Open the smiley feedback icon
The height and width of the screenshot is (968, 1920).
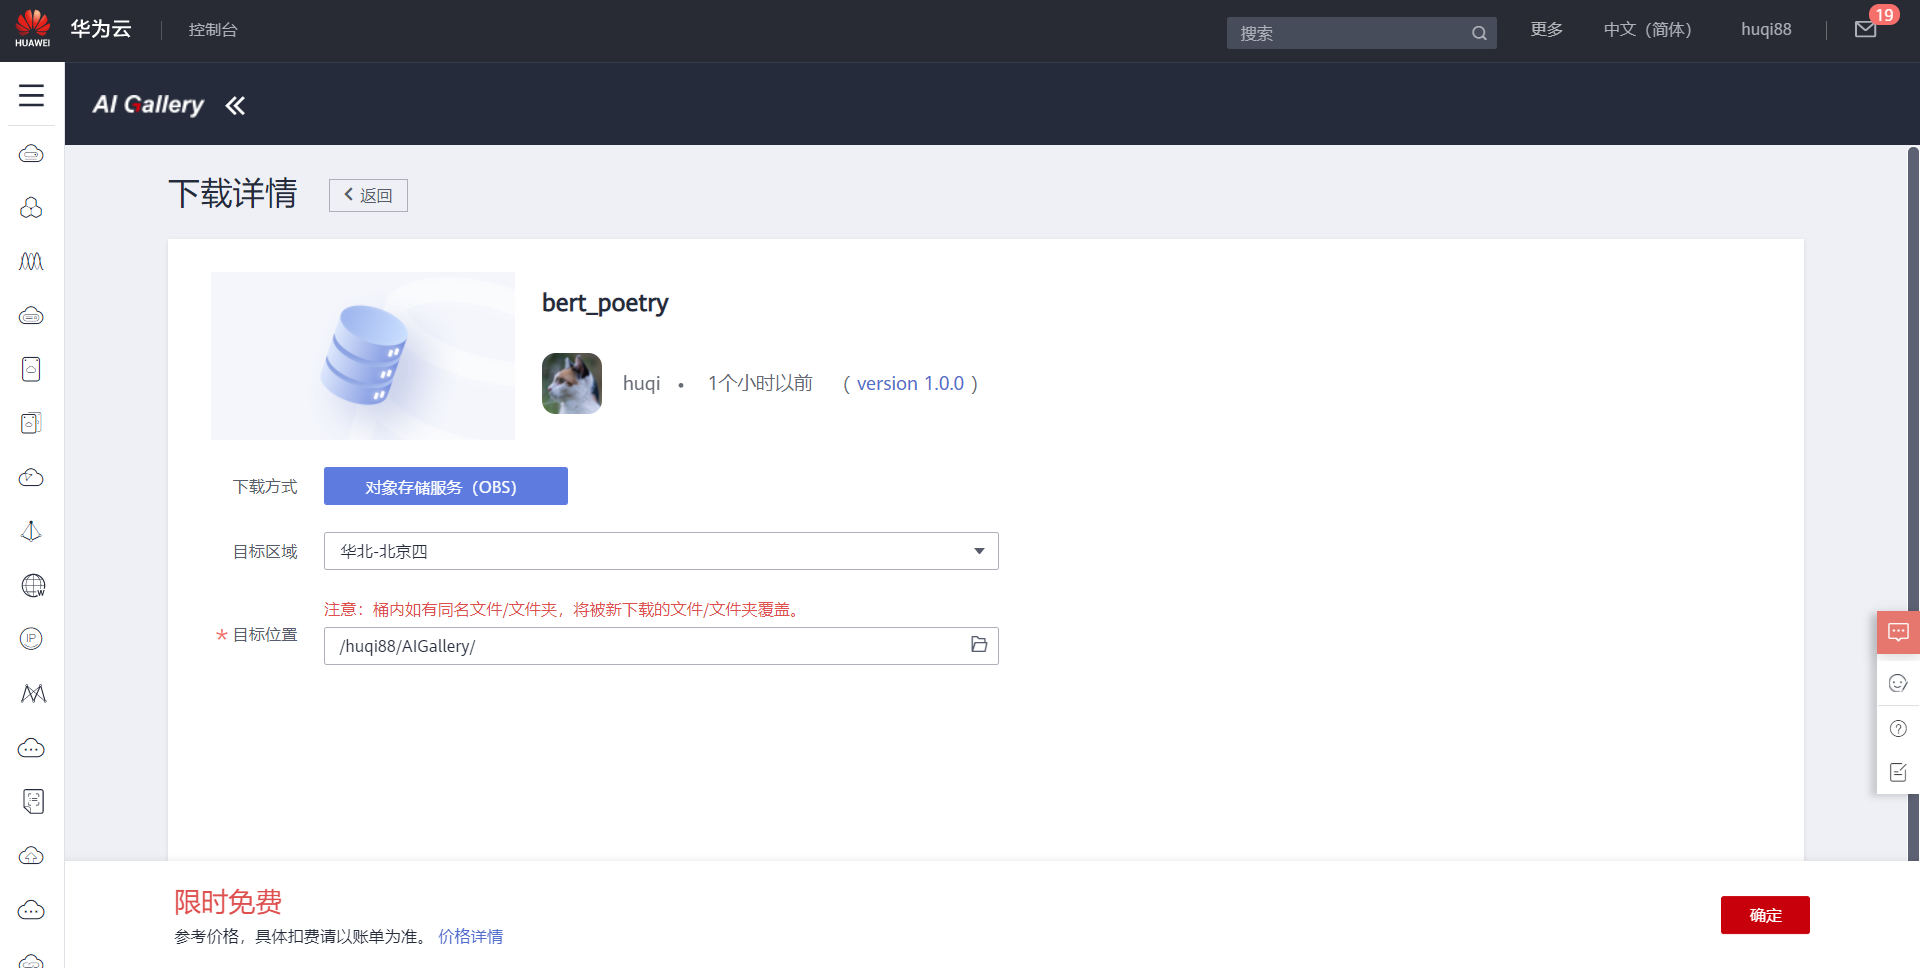(x=1898, y=684)
